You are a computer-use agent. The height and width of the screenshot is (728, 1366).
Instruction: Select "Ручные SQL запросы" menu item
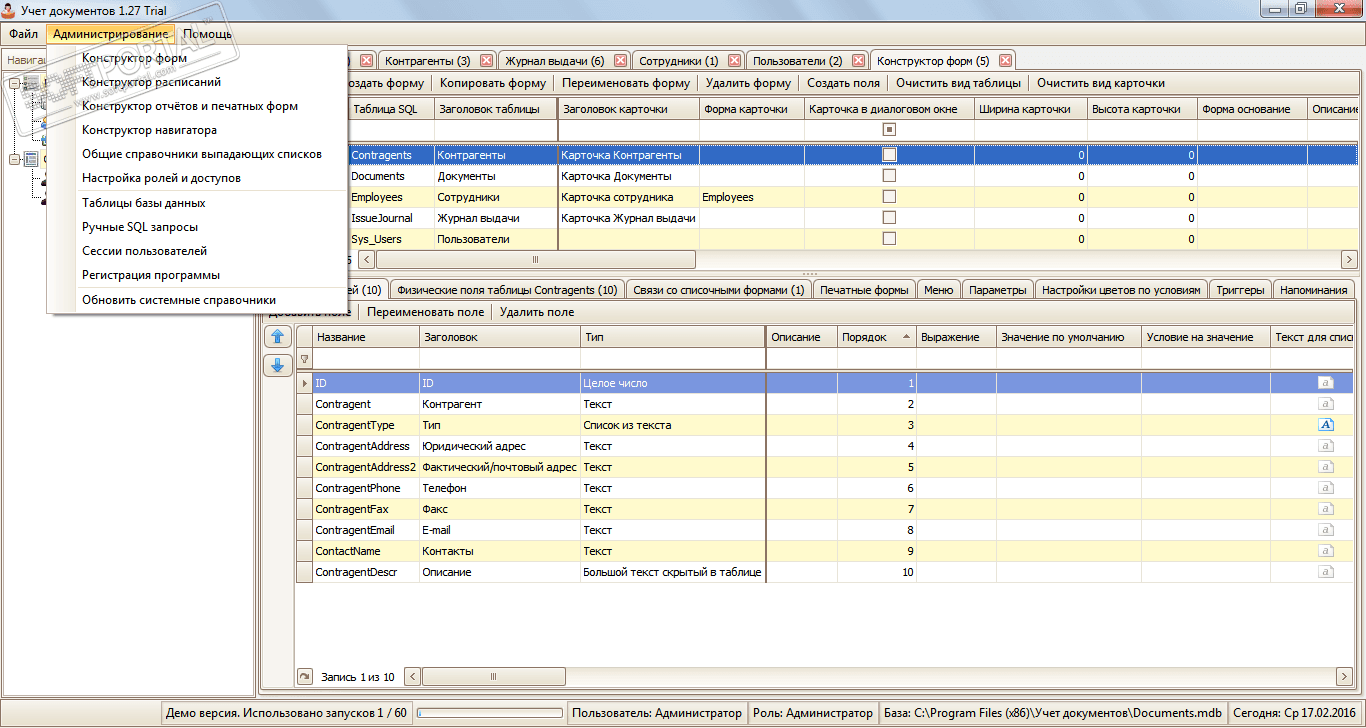[140, 227]
